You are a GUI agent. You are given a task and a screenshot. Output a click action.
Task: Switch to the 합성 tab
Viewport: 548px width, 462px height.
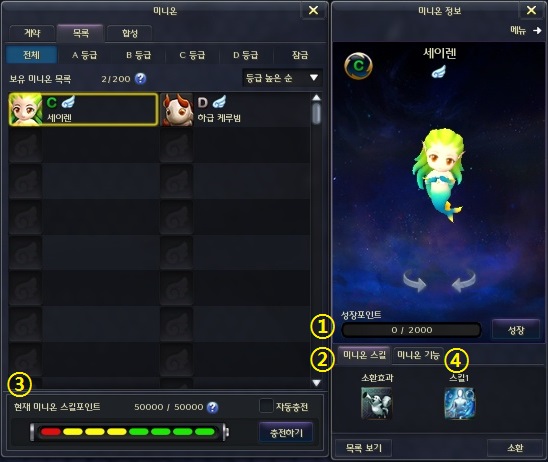(x=130, y=33)
